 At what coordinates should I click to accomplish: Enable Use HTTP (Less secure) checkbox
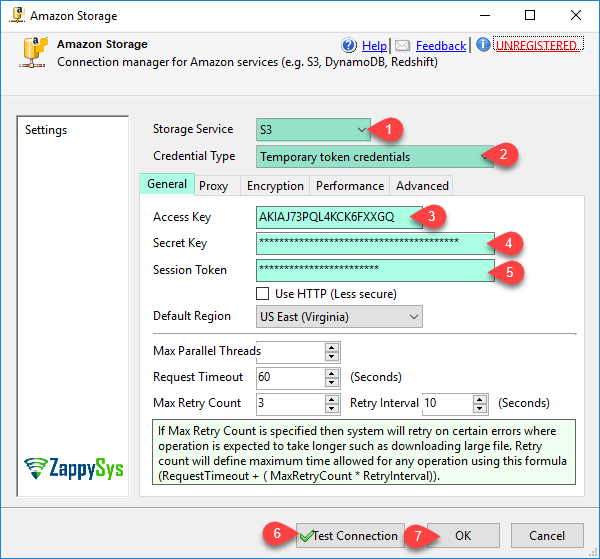coord(262,294)
